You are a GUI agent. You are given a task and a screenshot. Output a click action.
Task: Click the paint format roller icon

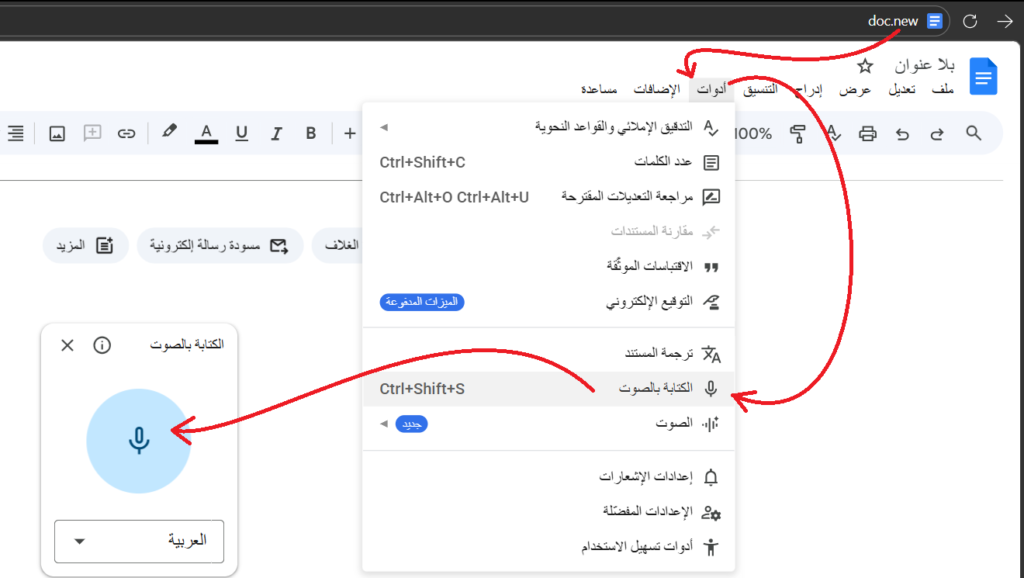pos(797,133)
